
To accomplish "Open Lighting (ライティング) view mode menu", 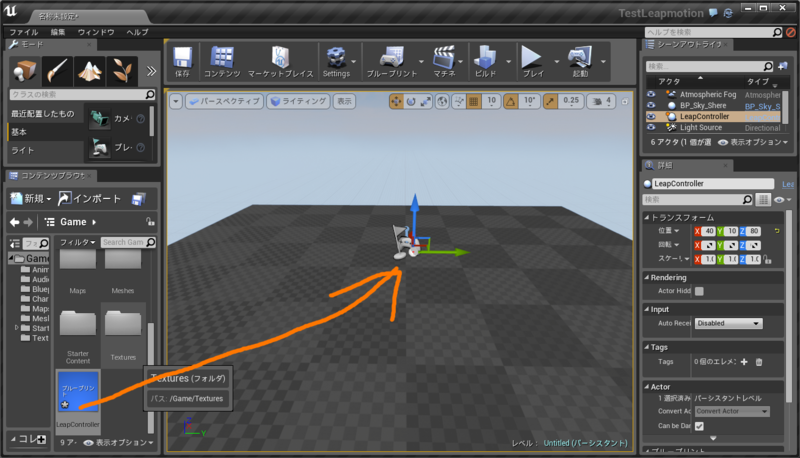I will tap(298, 101).
